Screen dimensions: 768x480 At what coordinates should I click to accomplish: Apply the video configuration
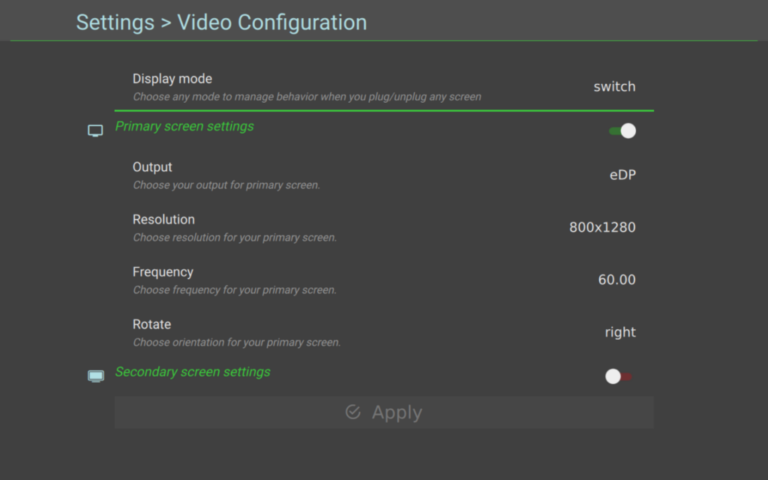(384, 412)
